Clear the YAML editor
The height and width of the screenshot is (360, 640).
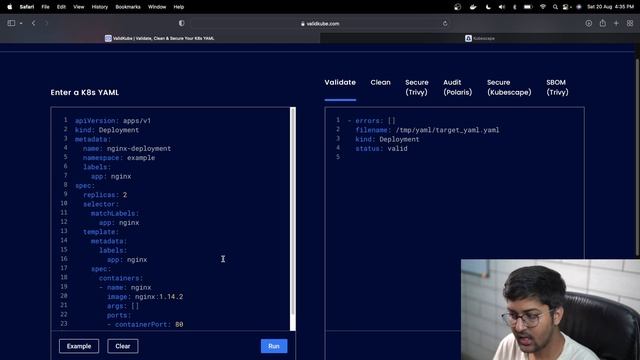(x=122, y=346)
